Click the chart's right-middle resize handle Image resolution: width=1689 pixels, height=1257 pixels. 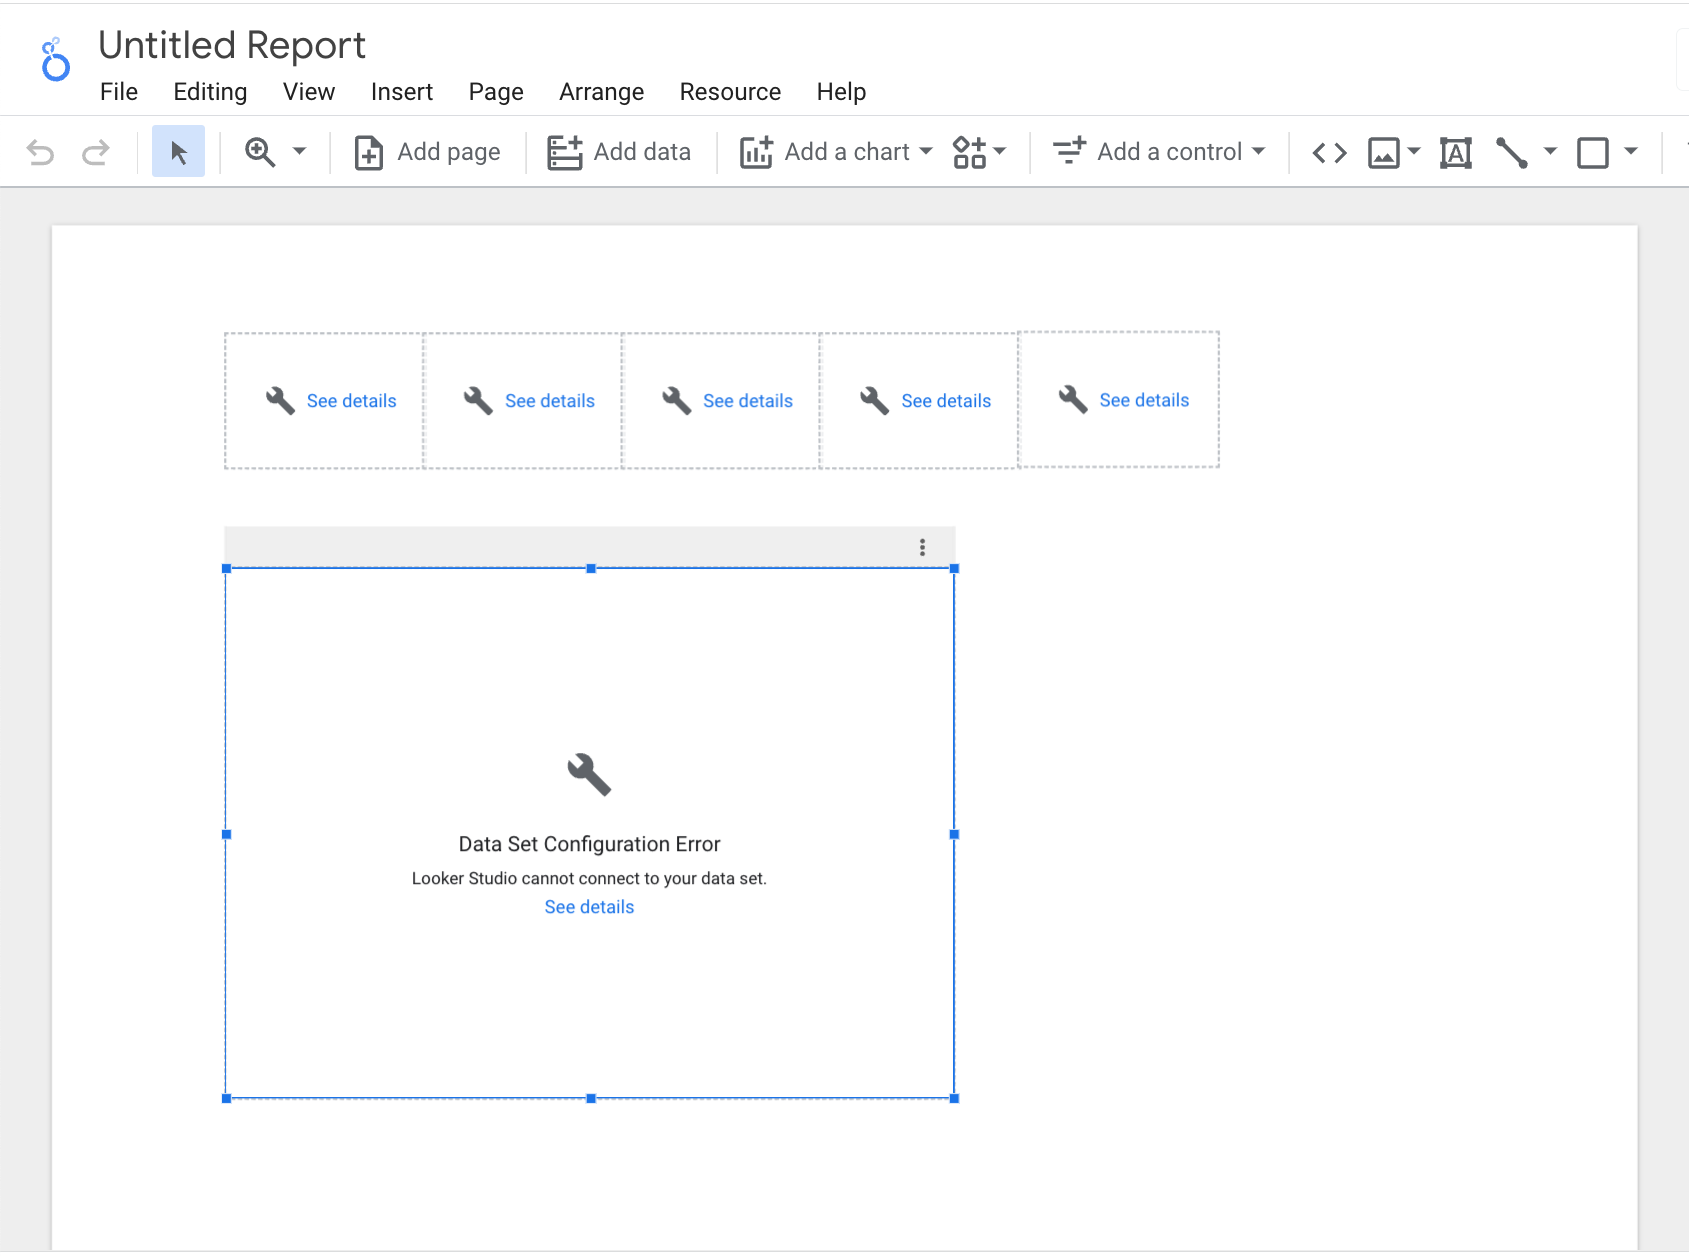(954, 834)
